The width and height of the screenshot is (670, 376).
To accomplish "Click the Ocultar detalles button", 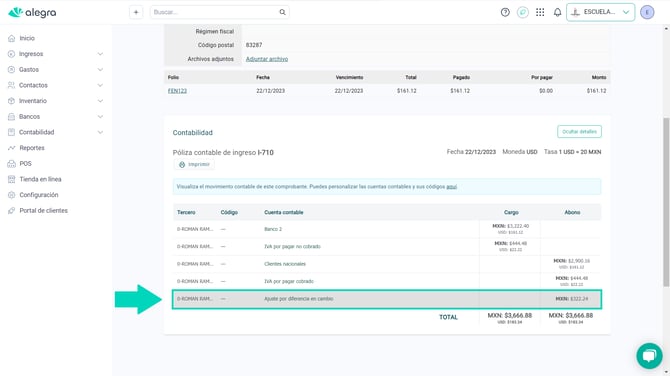I will [579, 132].
